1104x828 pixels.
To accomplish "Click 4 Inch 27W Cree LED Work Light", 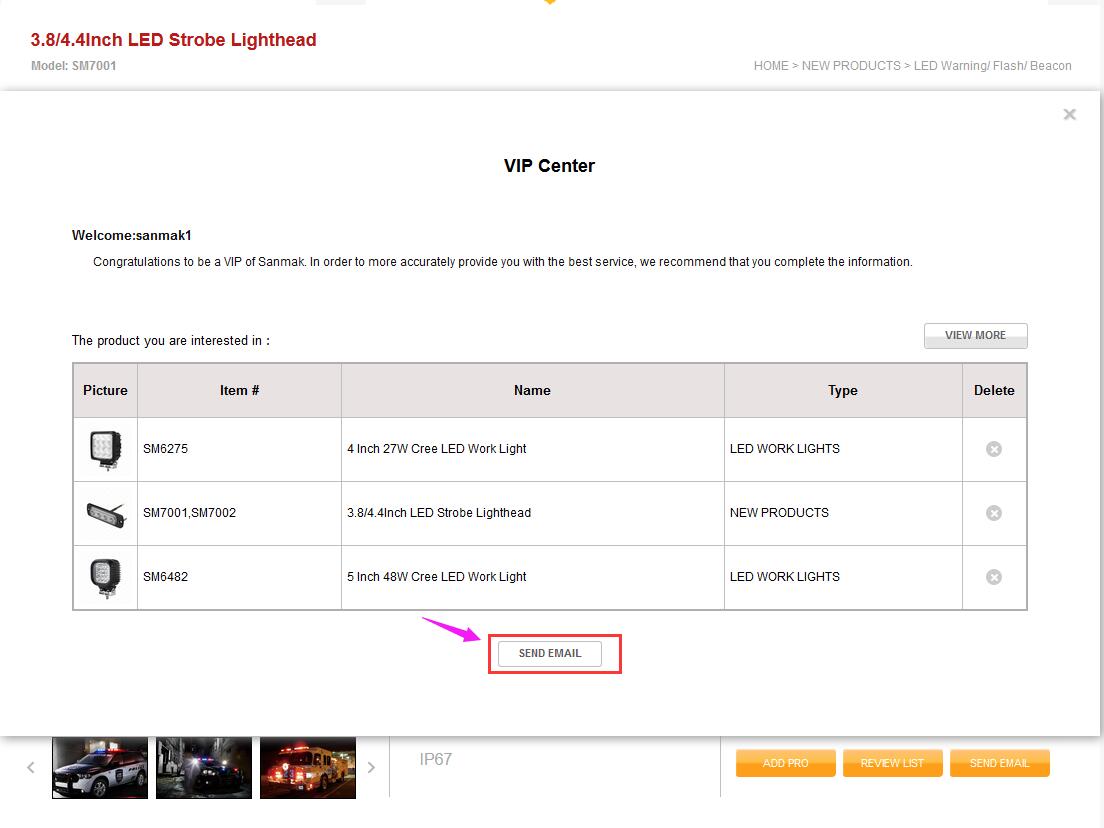I will (x=437, y=448).
